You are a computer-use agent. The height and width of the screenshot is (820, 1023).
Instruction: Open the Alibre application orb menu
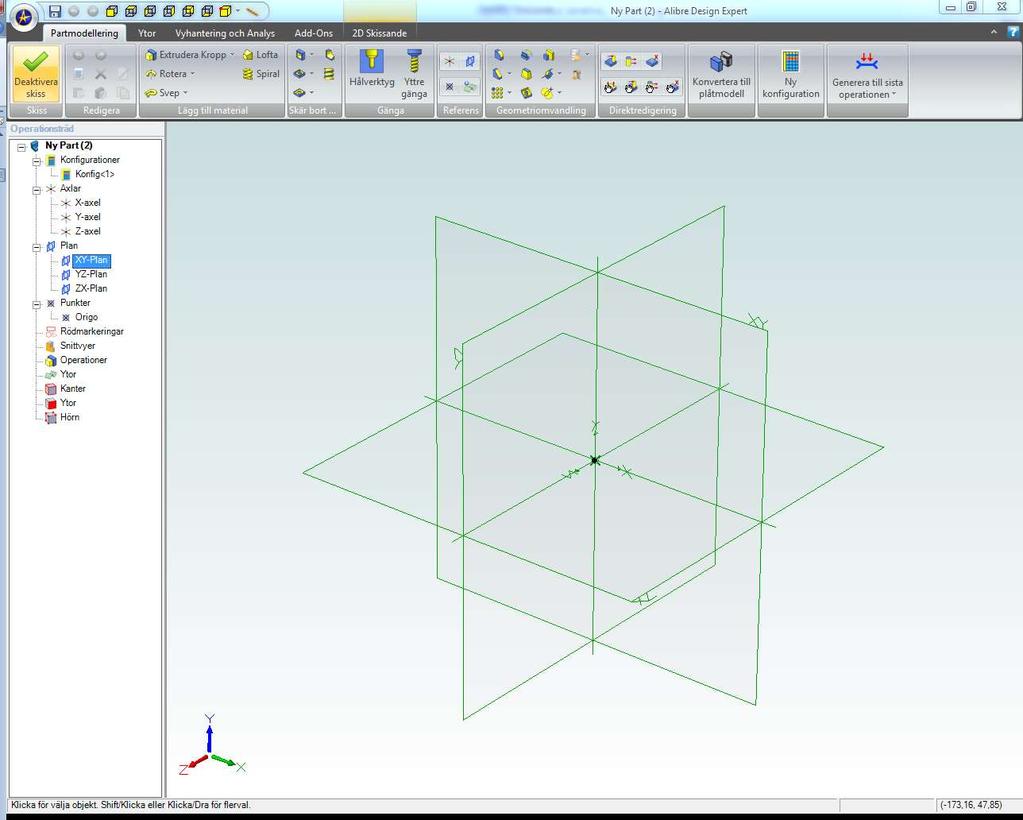24,17
